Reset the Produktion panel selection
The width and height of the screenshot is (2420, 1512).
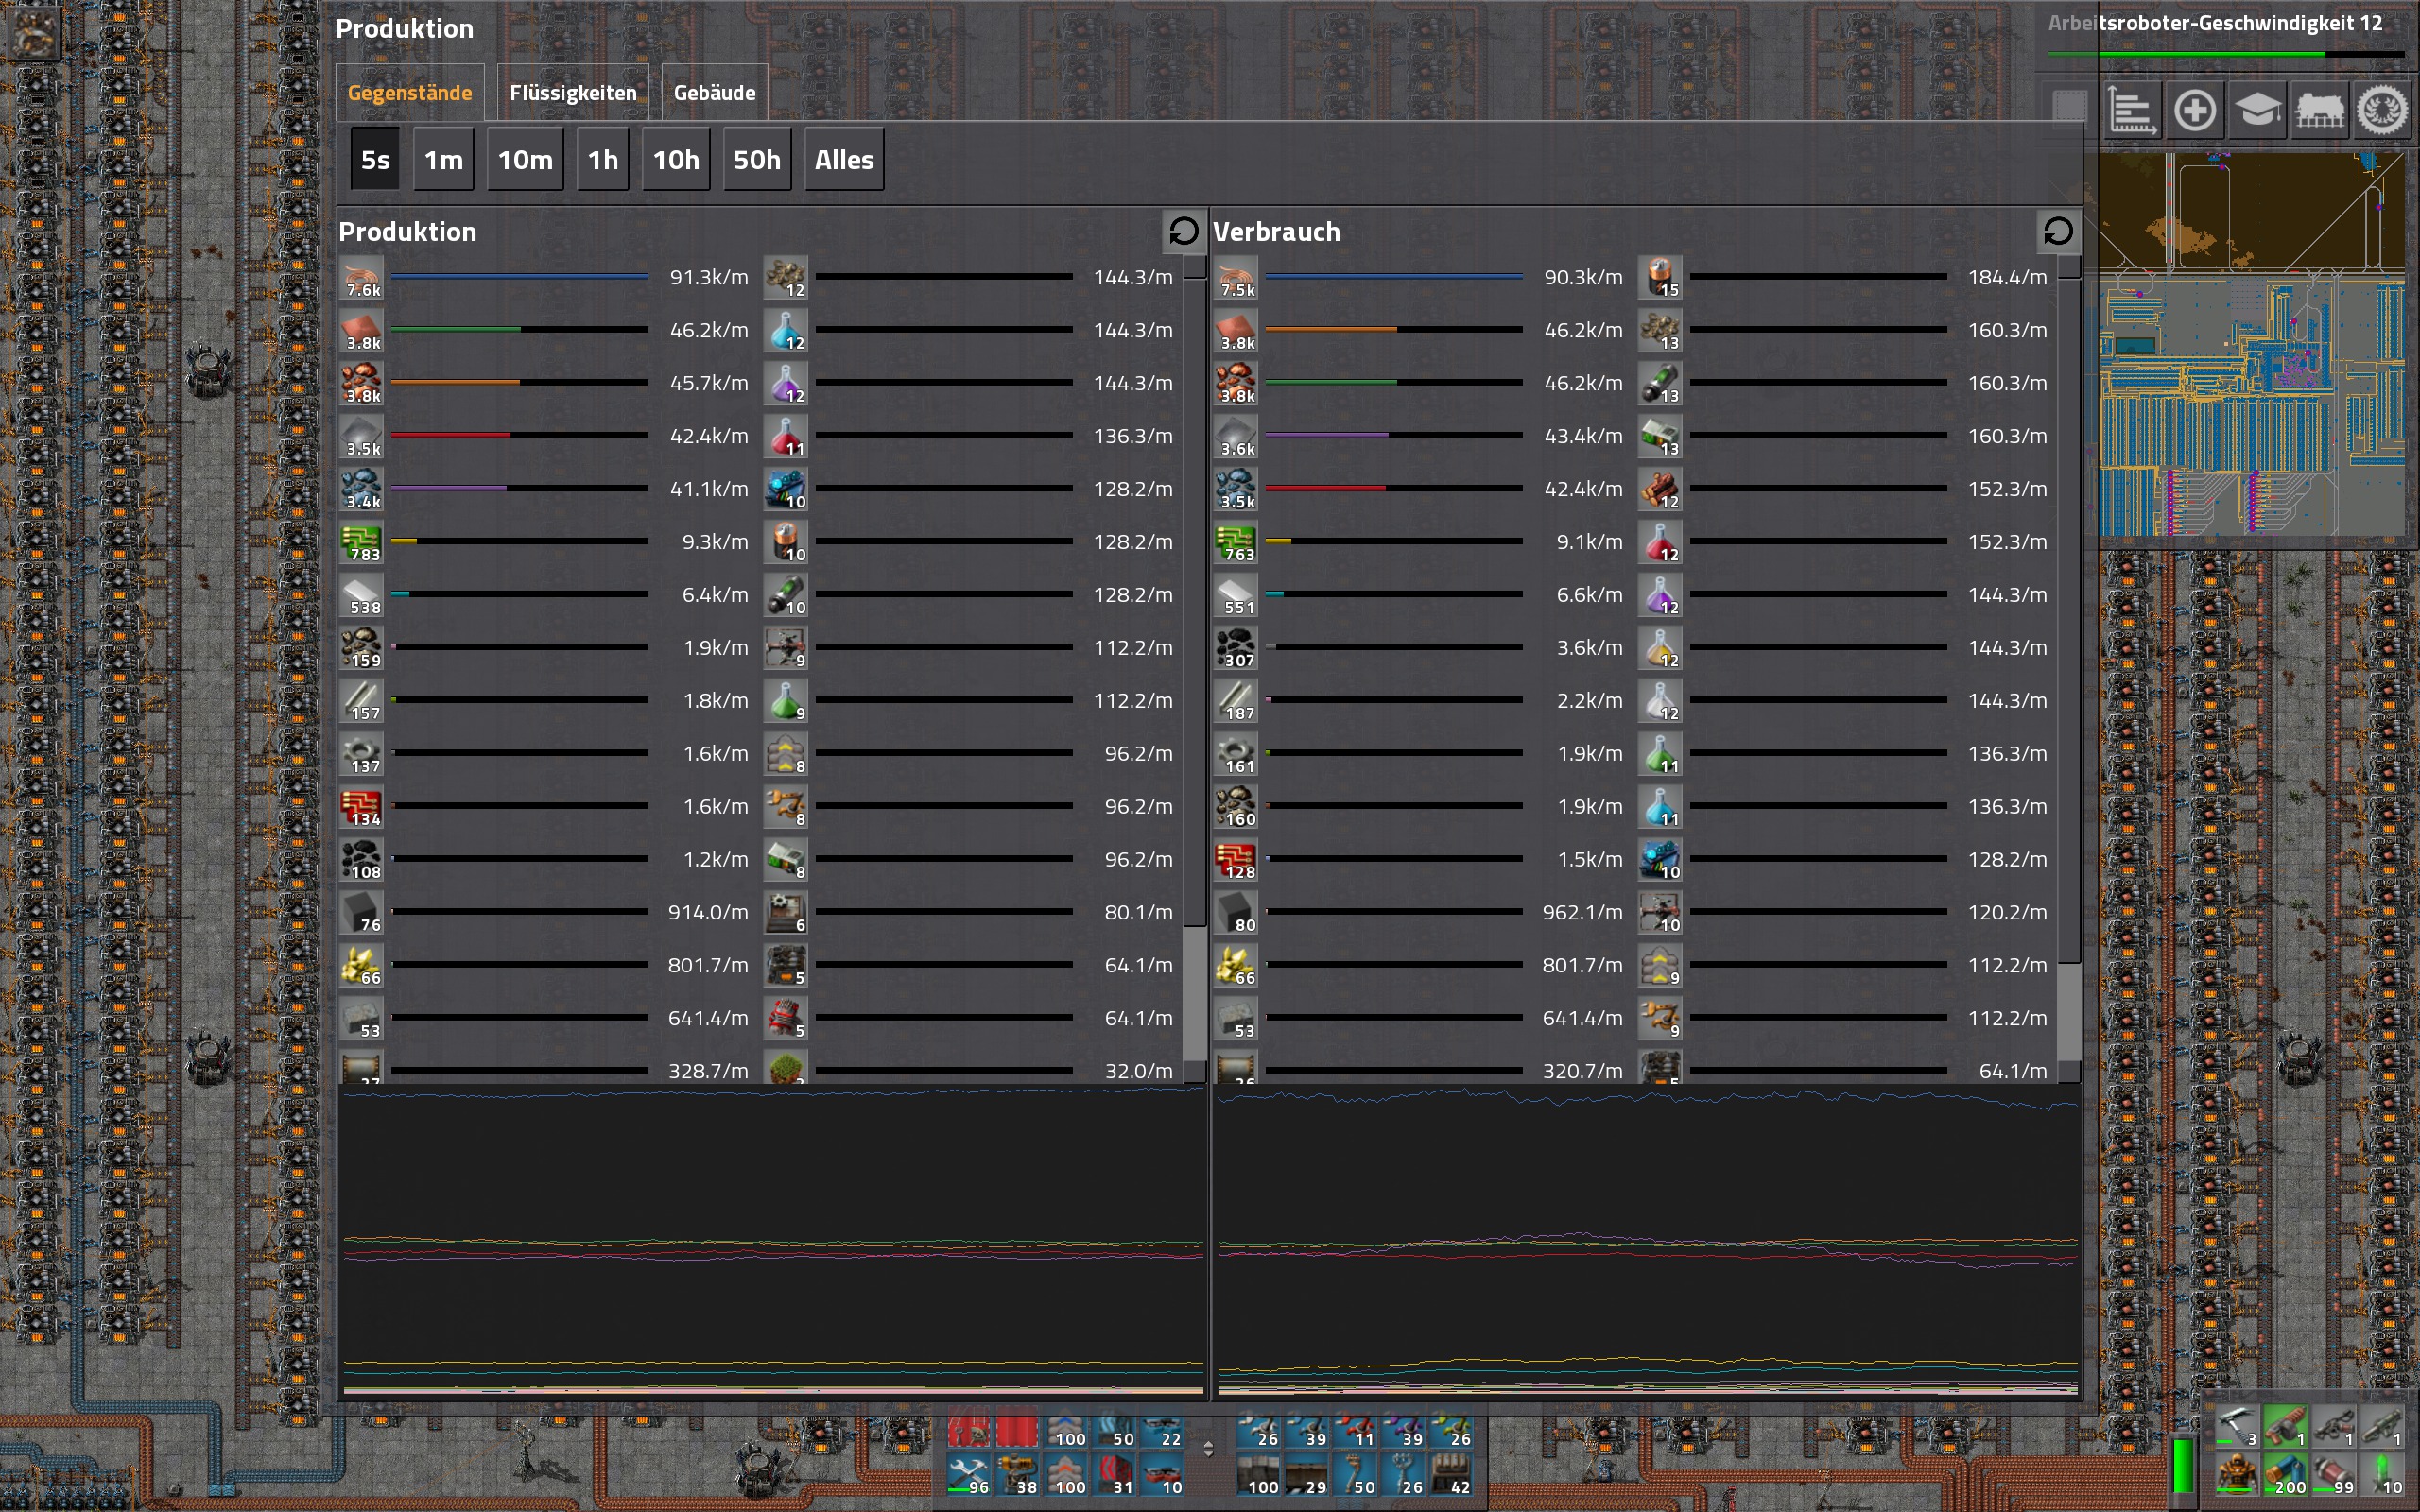1183,232
